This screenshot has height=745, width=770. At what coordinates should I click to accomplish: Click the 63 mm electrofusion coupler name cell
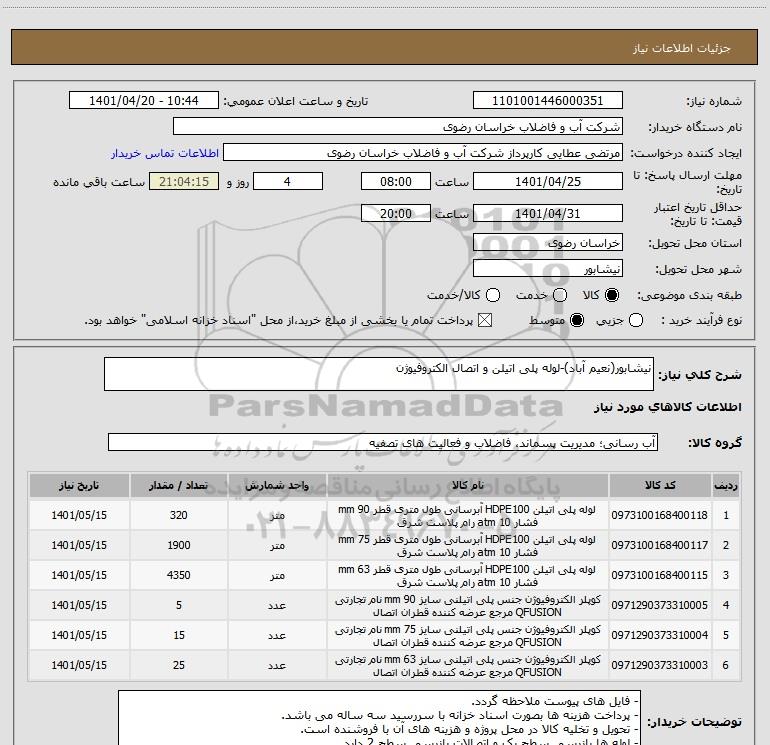468,665
